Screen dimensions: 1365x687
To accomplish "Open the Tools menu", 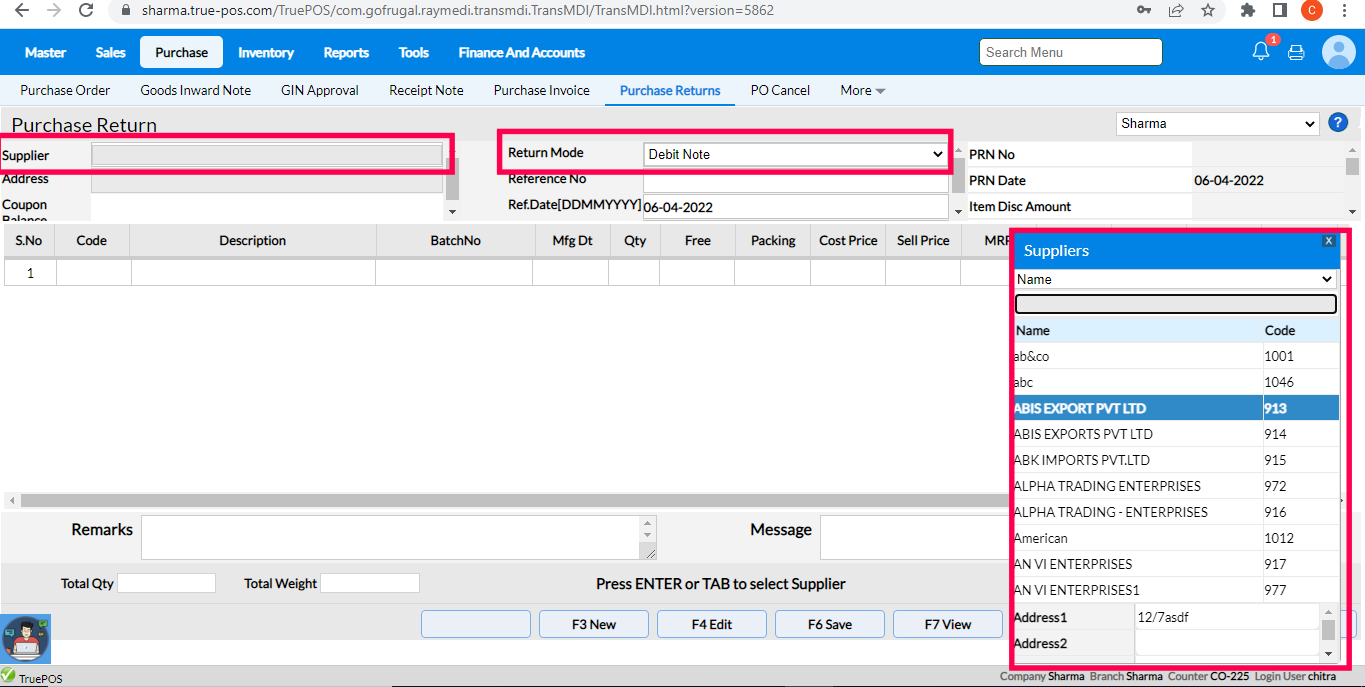I will 413,52.
